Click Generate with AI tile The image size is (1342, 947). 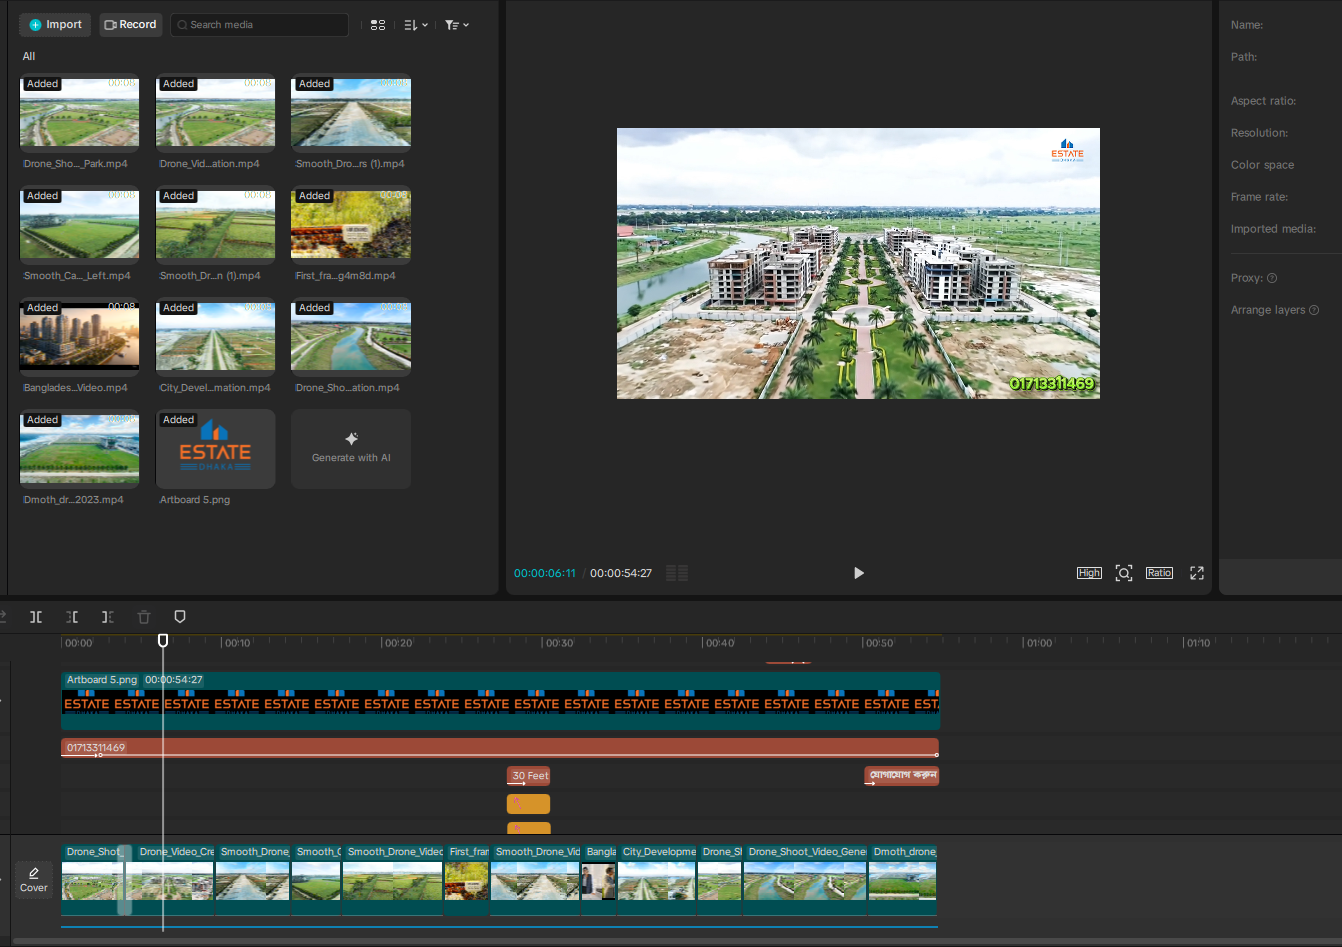pyautogui.click(x=351, y=449)
